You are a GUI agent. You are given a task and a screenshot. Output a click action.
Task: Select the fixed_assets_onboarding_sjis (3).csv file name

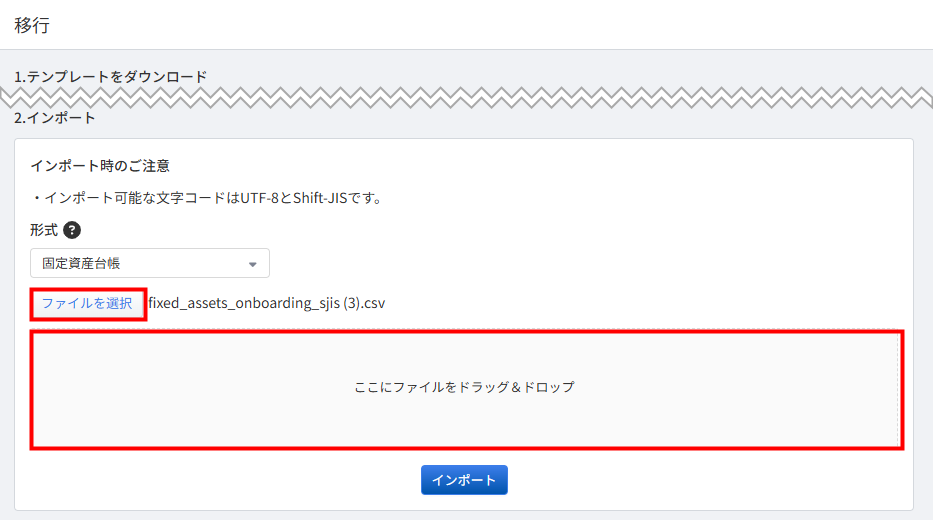267,303
